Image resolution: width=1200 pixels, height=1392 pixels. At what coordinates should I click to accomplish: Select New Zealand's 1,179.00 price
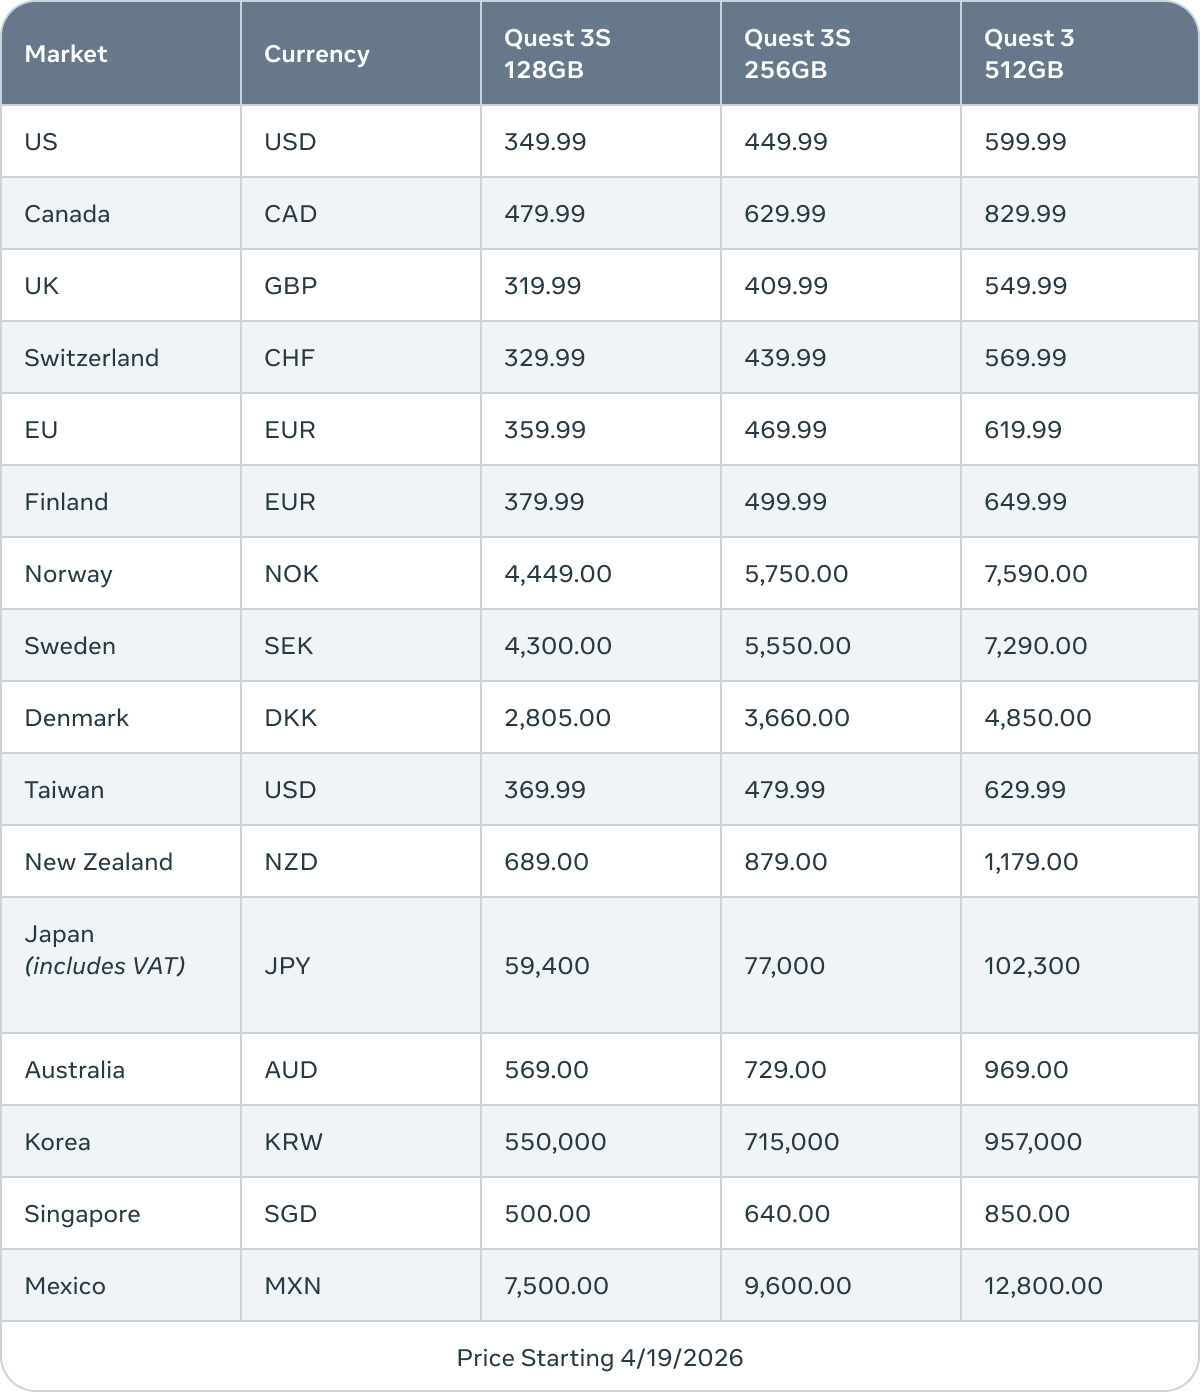(x=1031, y=862)
